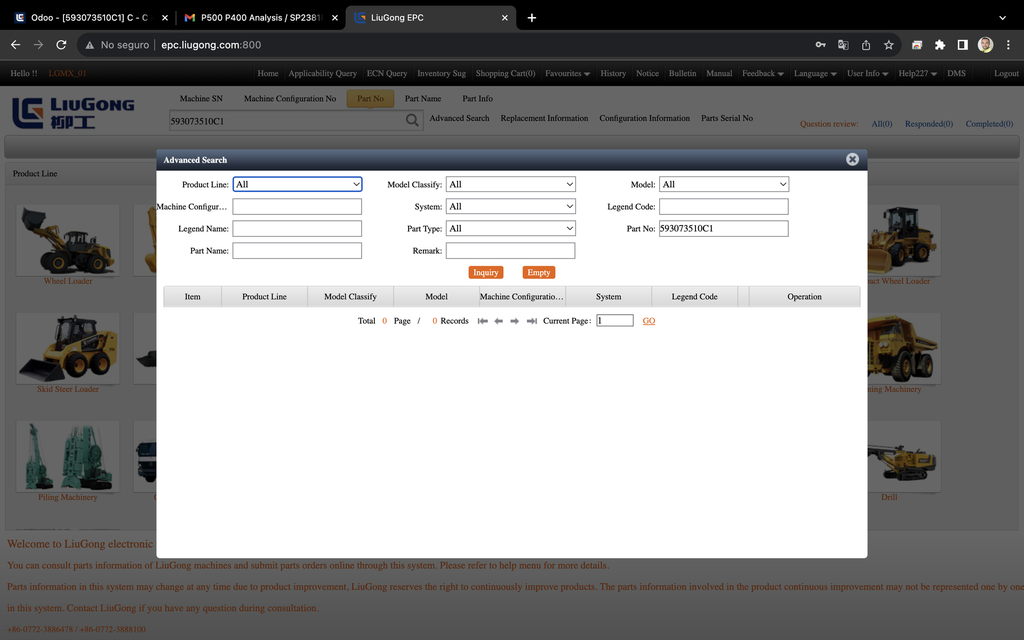The width and height of the screenshot is (1024, 640).
Task: Select the Part Name search tab
Action: click(422, 99)
